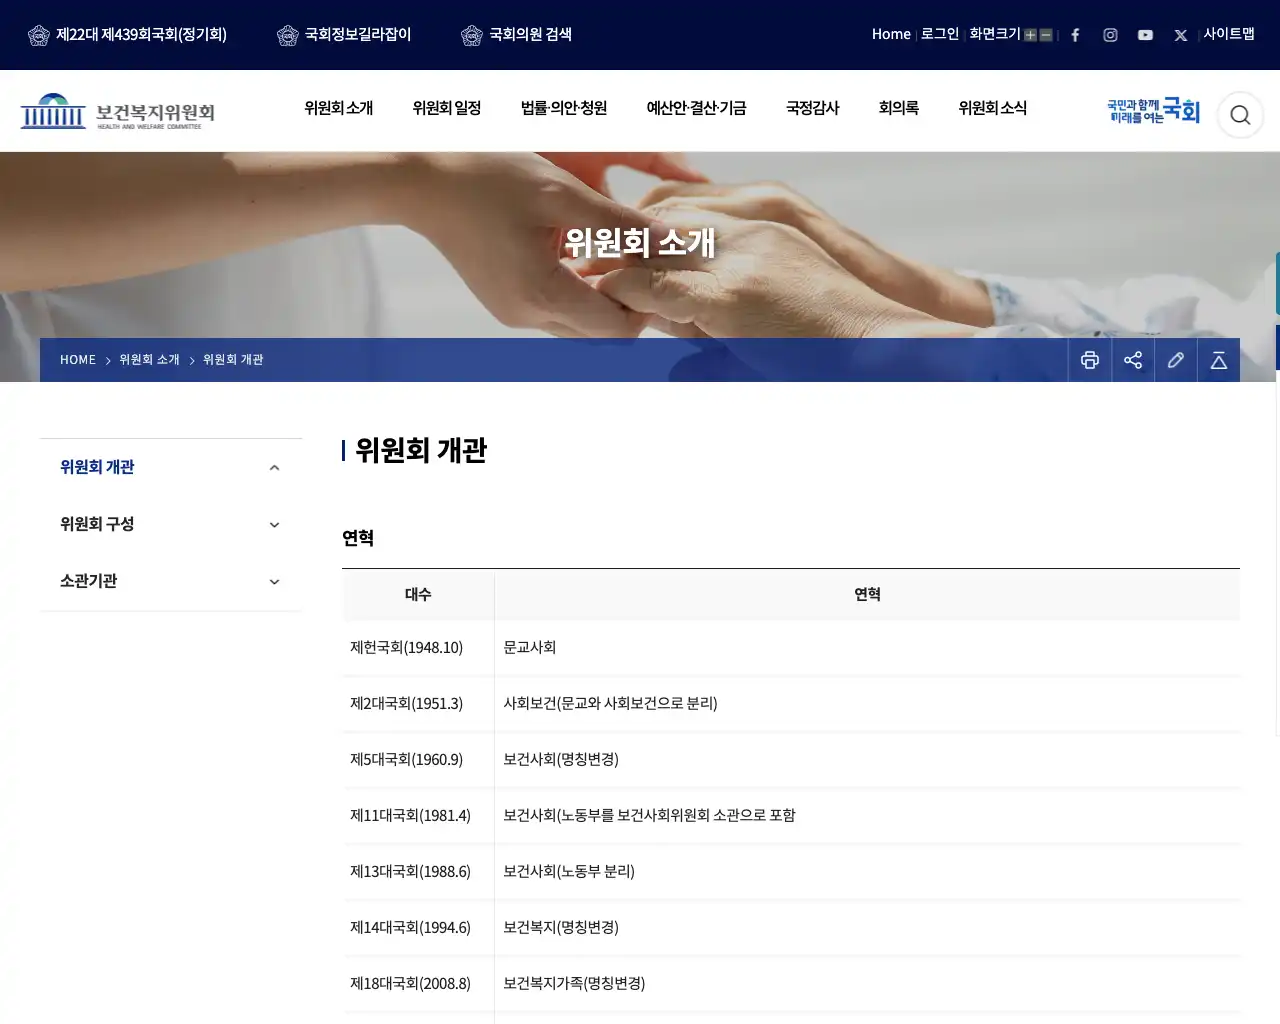The height and width of the screenshot is (1024, 1280).
Task: Click the 화면크기 label
Action: click(995, 34)
